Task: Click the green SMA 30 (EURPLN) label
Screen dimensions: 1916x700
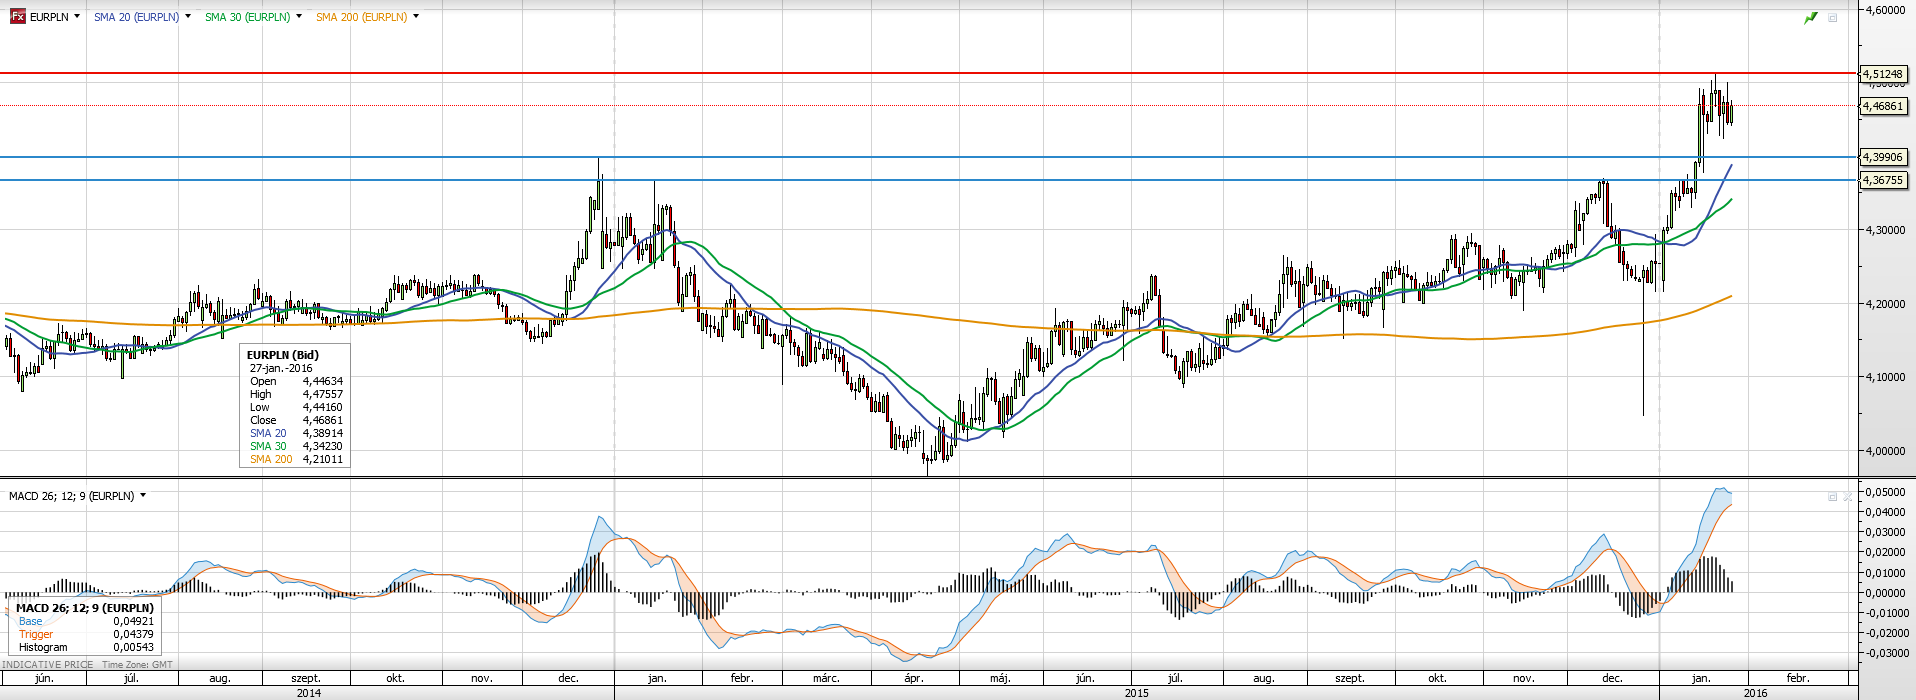Action: [247, 17]
